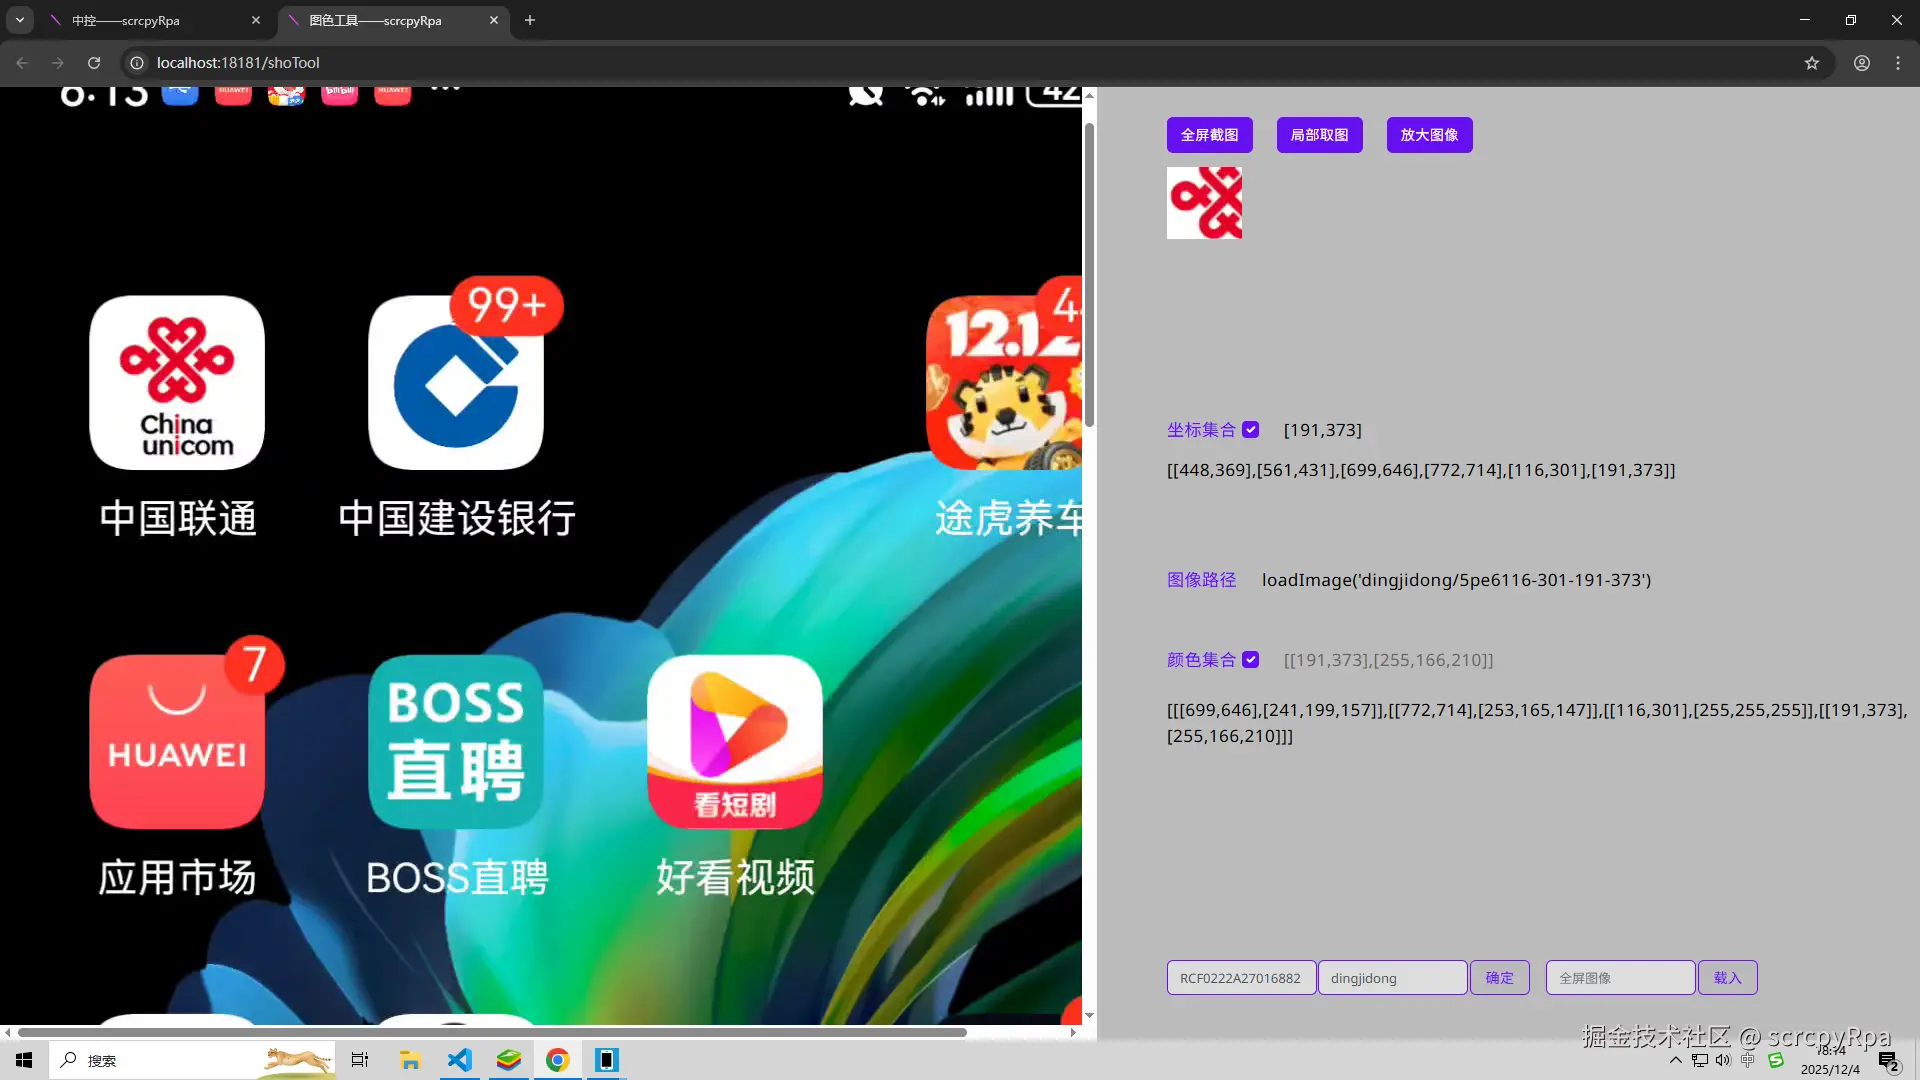The image size is (1920, 1080).
Task: Open the scrcpy mirror window from the taskbar
Action: pos(606,1060)
